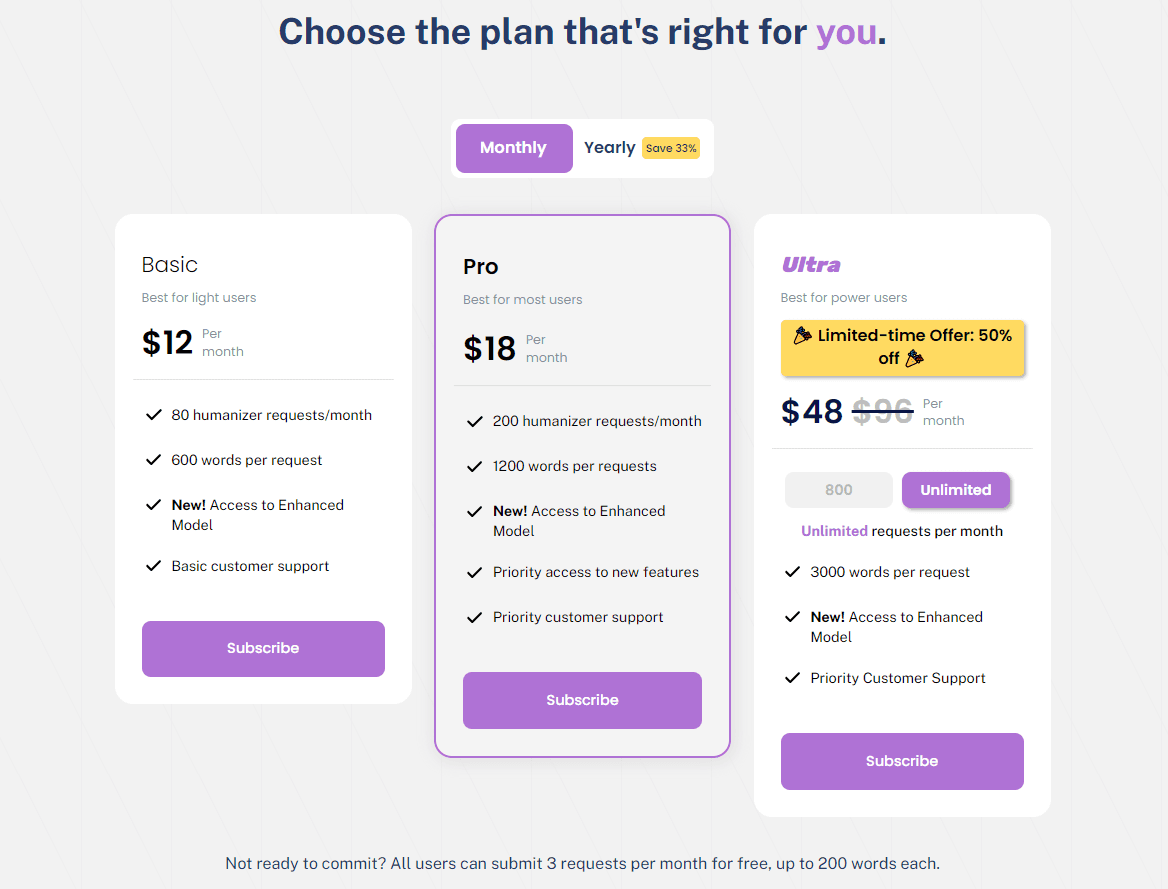Screen dimensions: 1168x889
Task: Click the Save 33% badge
Action: pyautogui.click(x=671, y=148)
